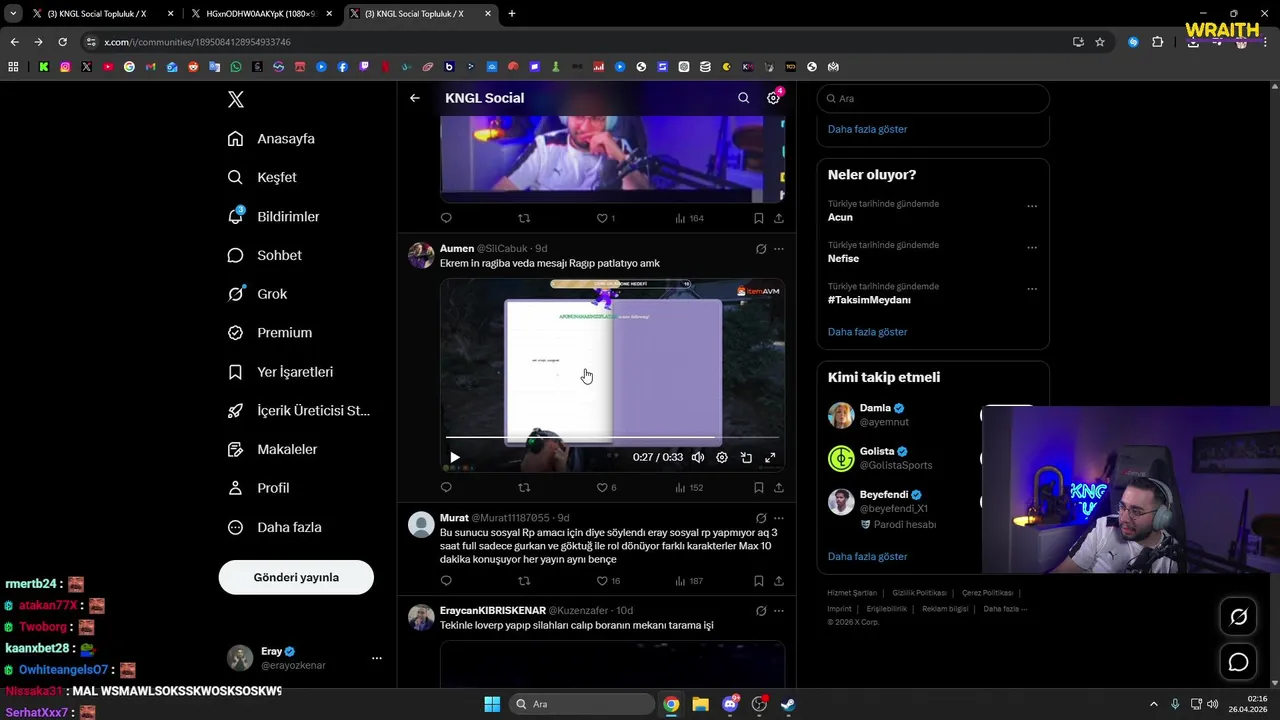This screenshot has width=1280, height=720.
Task: Reply to Aumen's post
Action: tap(446, 488)
